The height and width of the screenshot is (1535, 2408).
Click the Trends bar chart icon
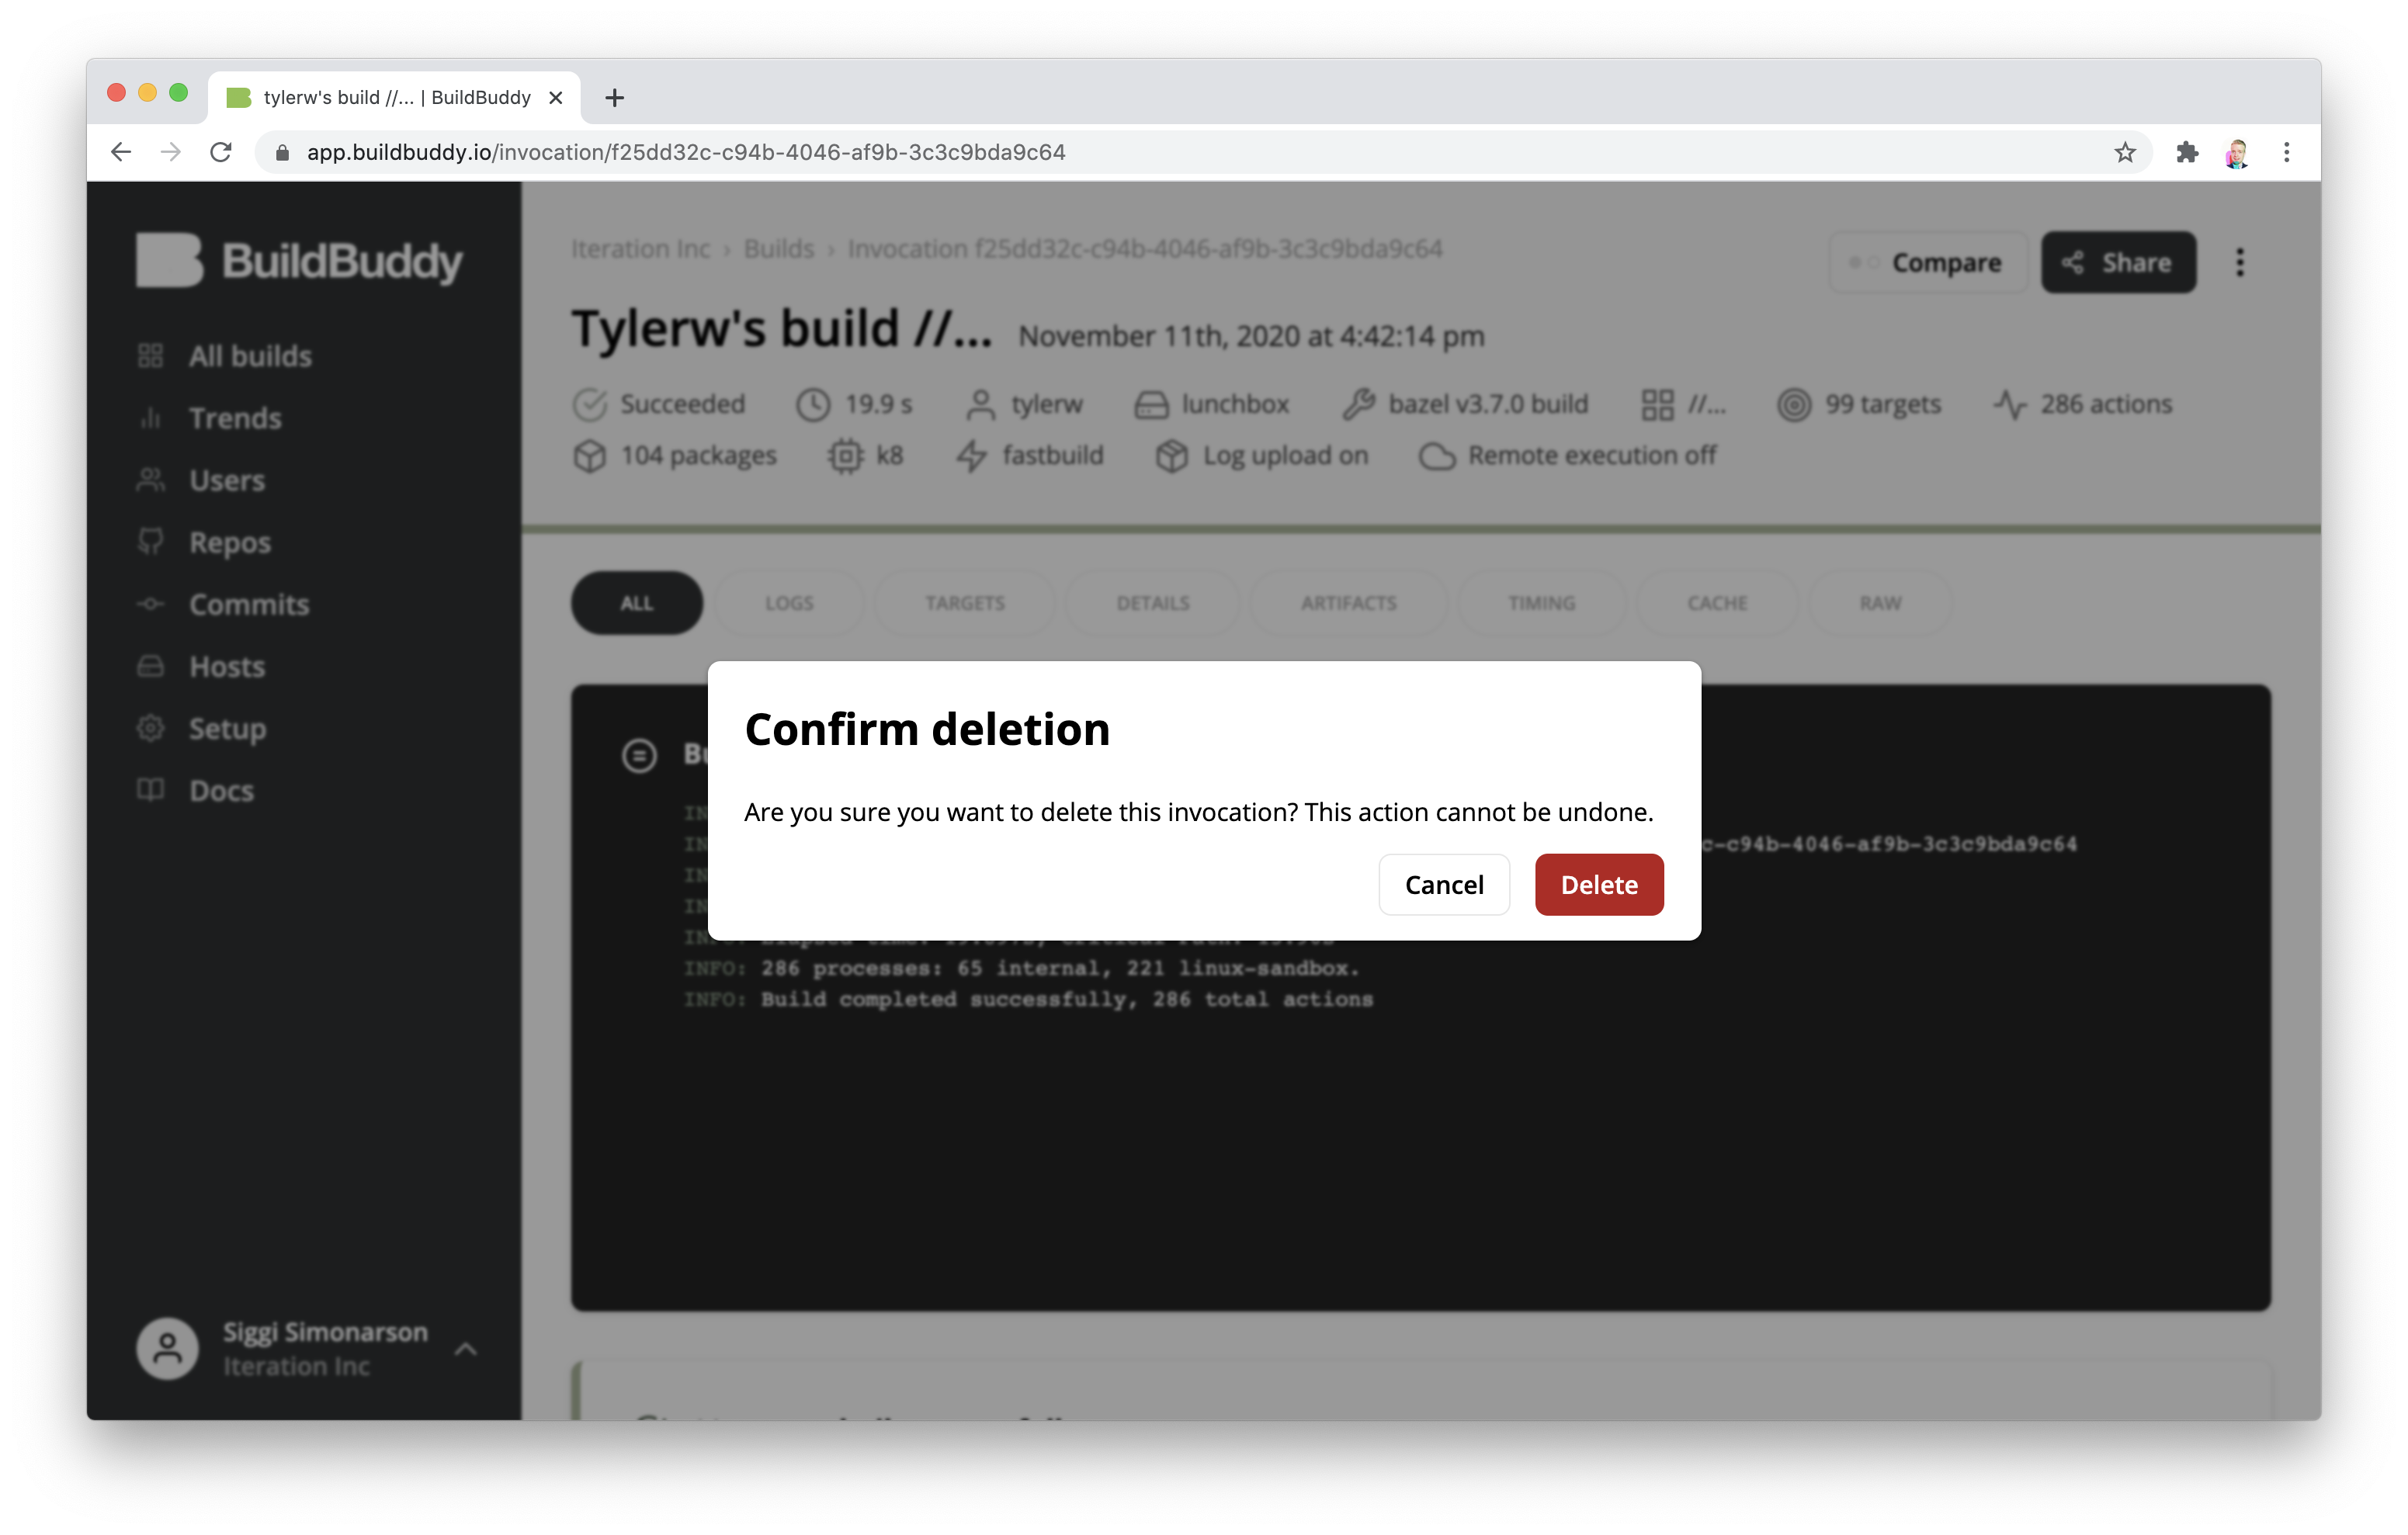[x=150, y=417]
